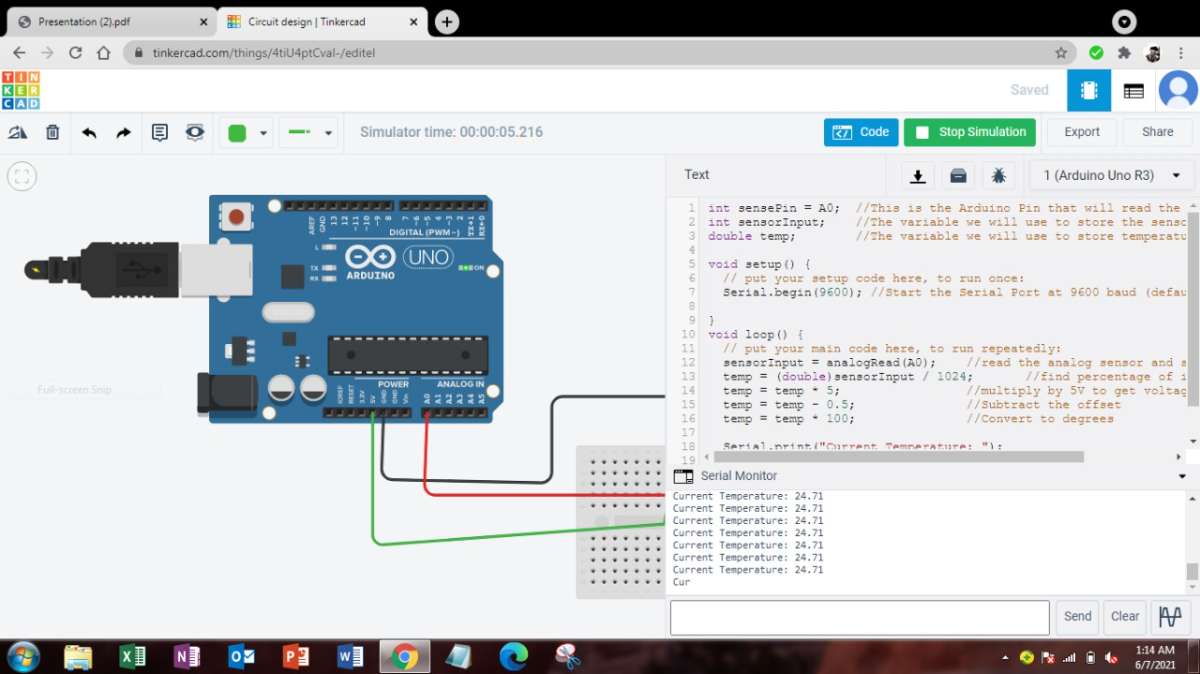
Task: Click the Tinkercad logo
Action: [x=21, y=90]
